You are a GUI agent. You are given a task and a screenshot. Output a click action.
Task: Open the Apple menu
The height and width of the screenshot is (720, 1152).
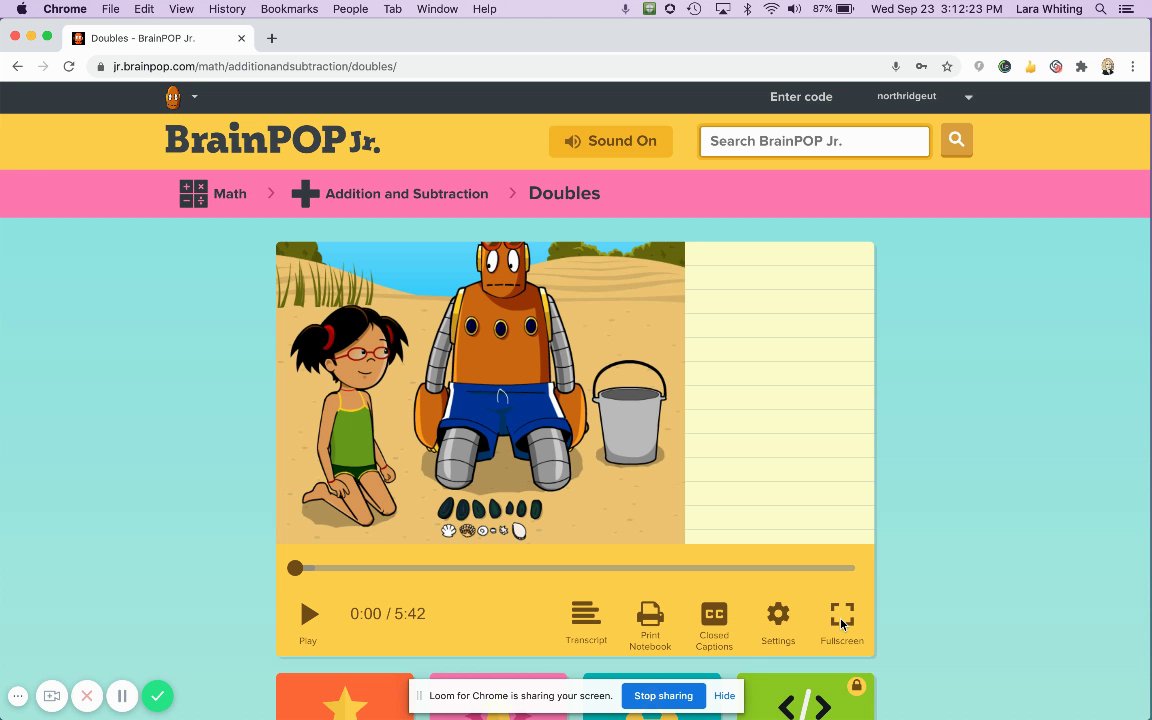pyautogui.click(x=21, y=9)
